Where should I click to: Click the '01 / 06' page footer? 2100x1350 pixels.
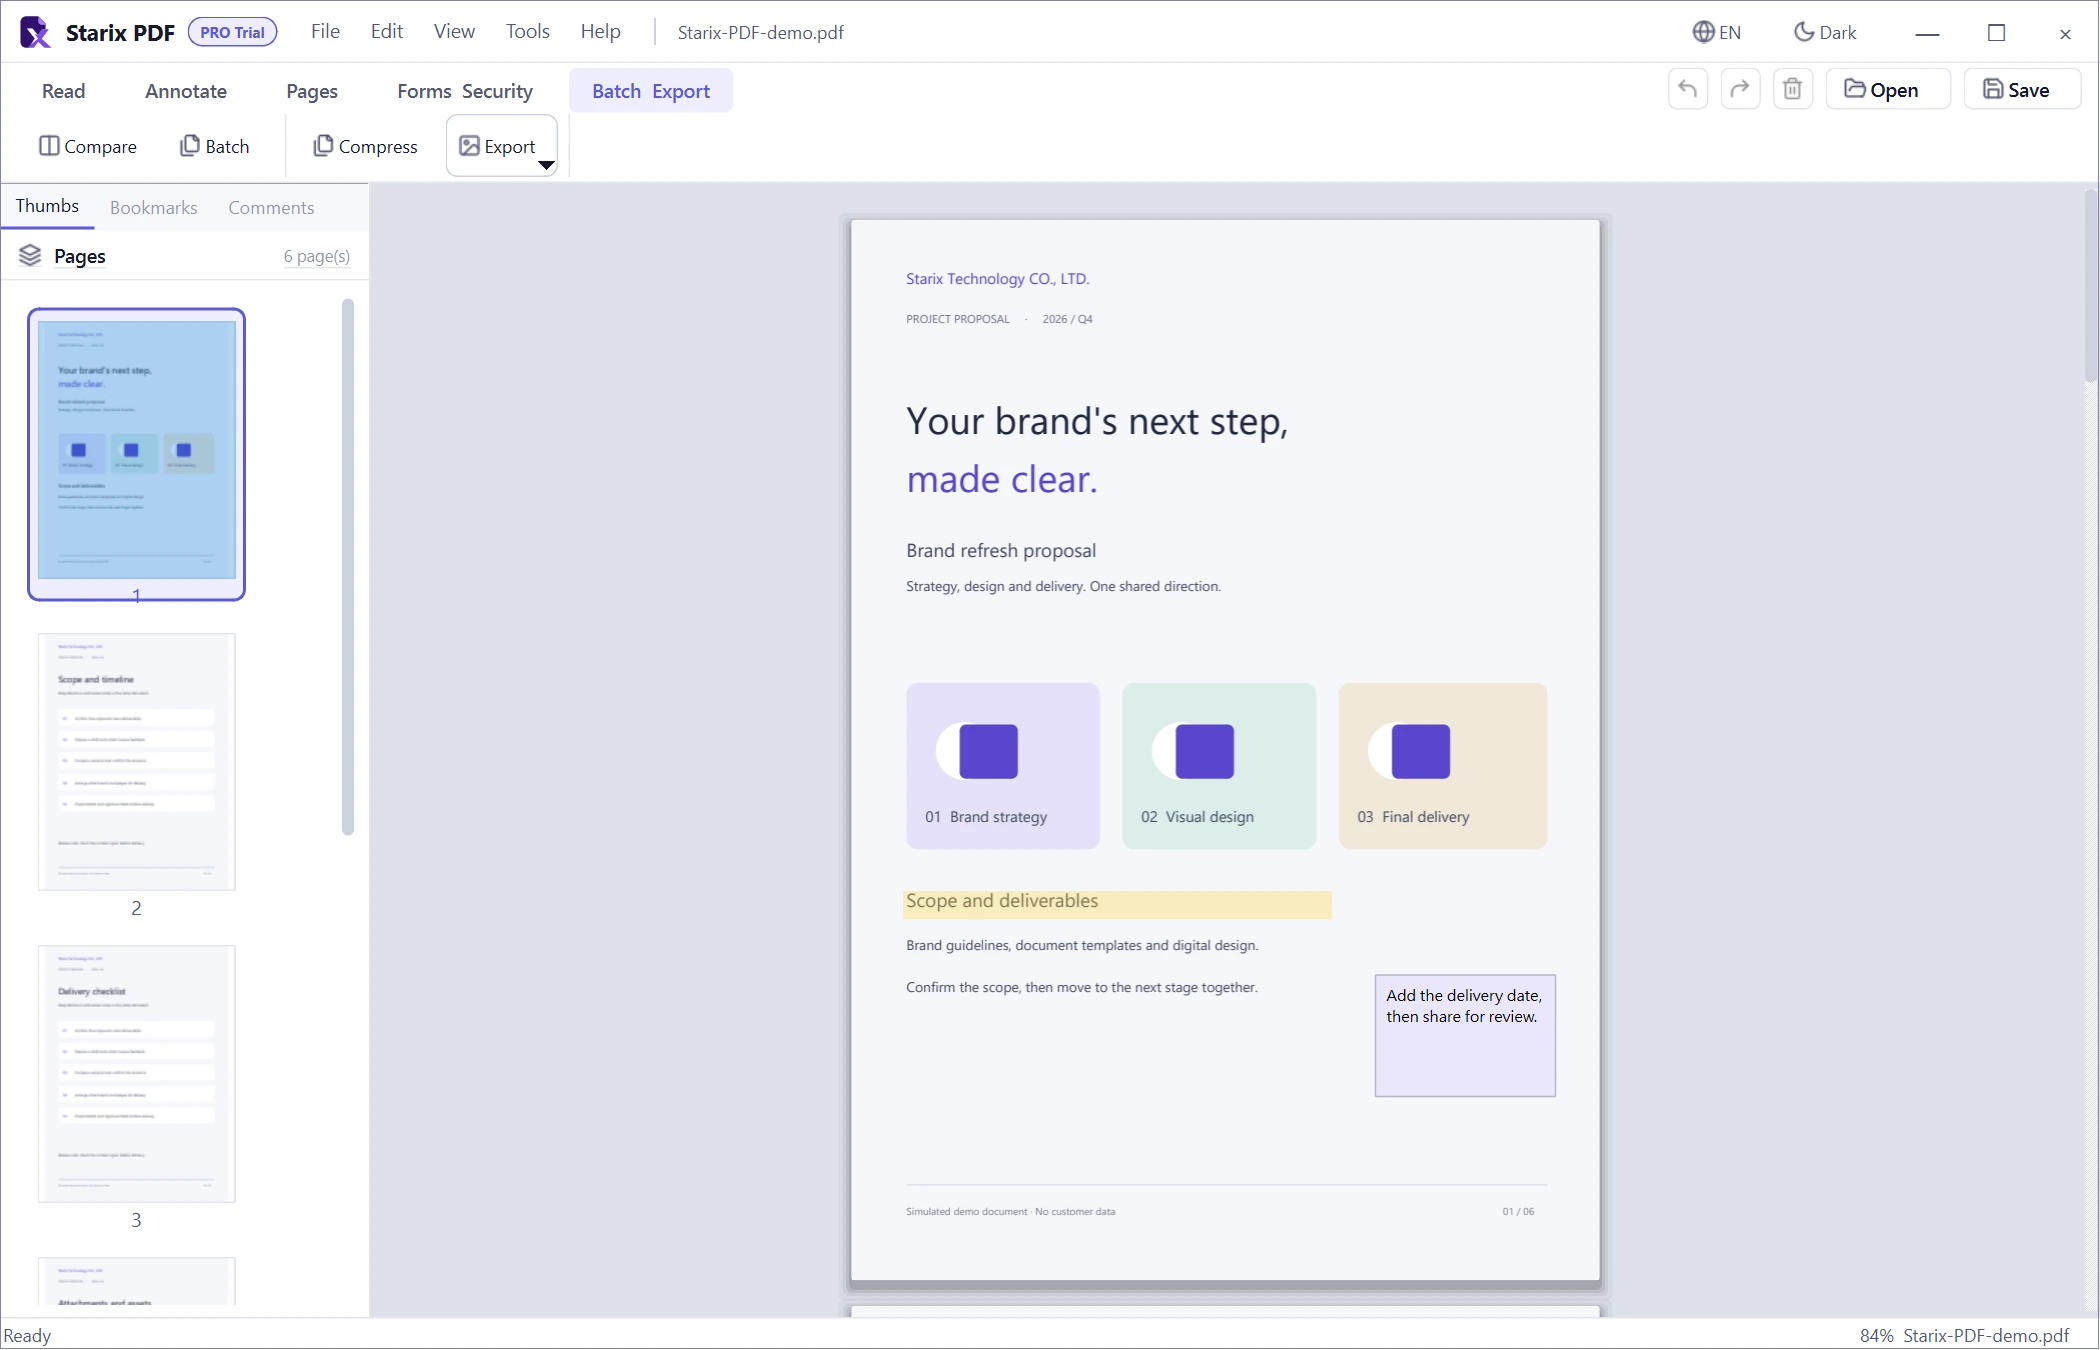click(1518, 1212)
